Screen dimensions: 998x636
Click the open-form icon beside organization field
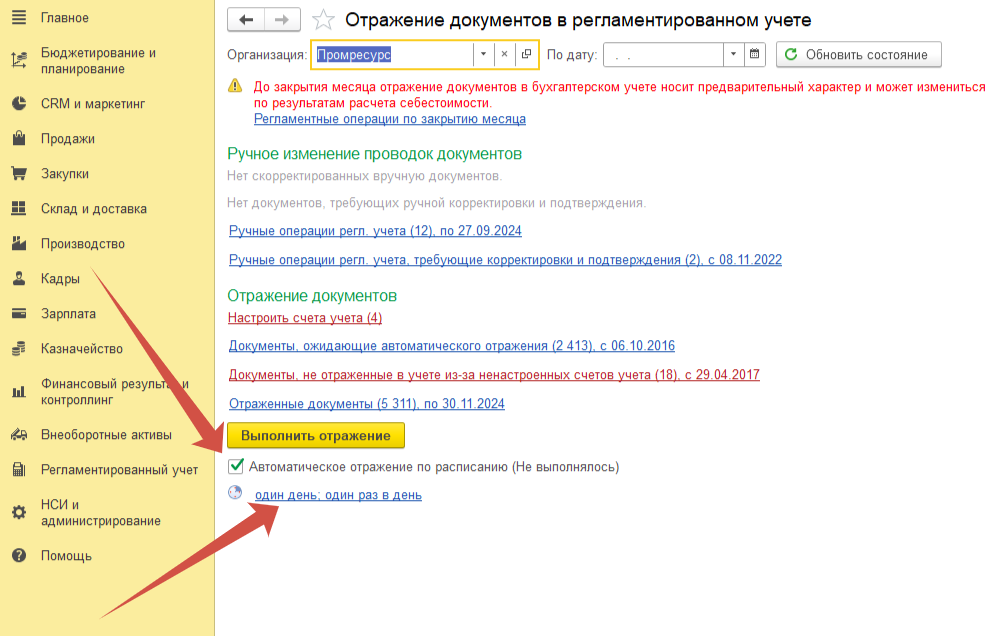526,54
